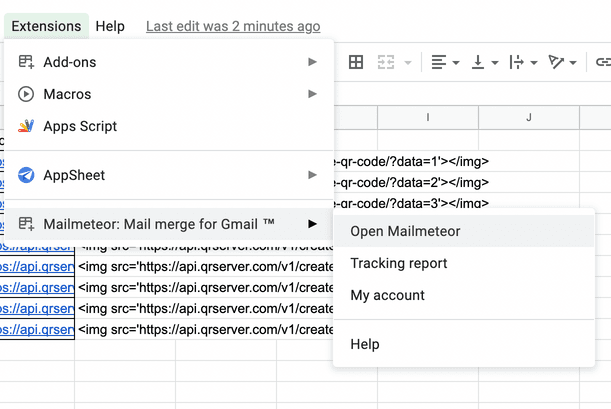Image resolution: width=611 pixels, height=409 pixels.
Task: Open the bottom-most api.qrserver link
Action: click(37, 330)
